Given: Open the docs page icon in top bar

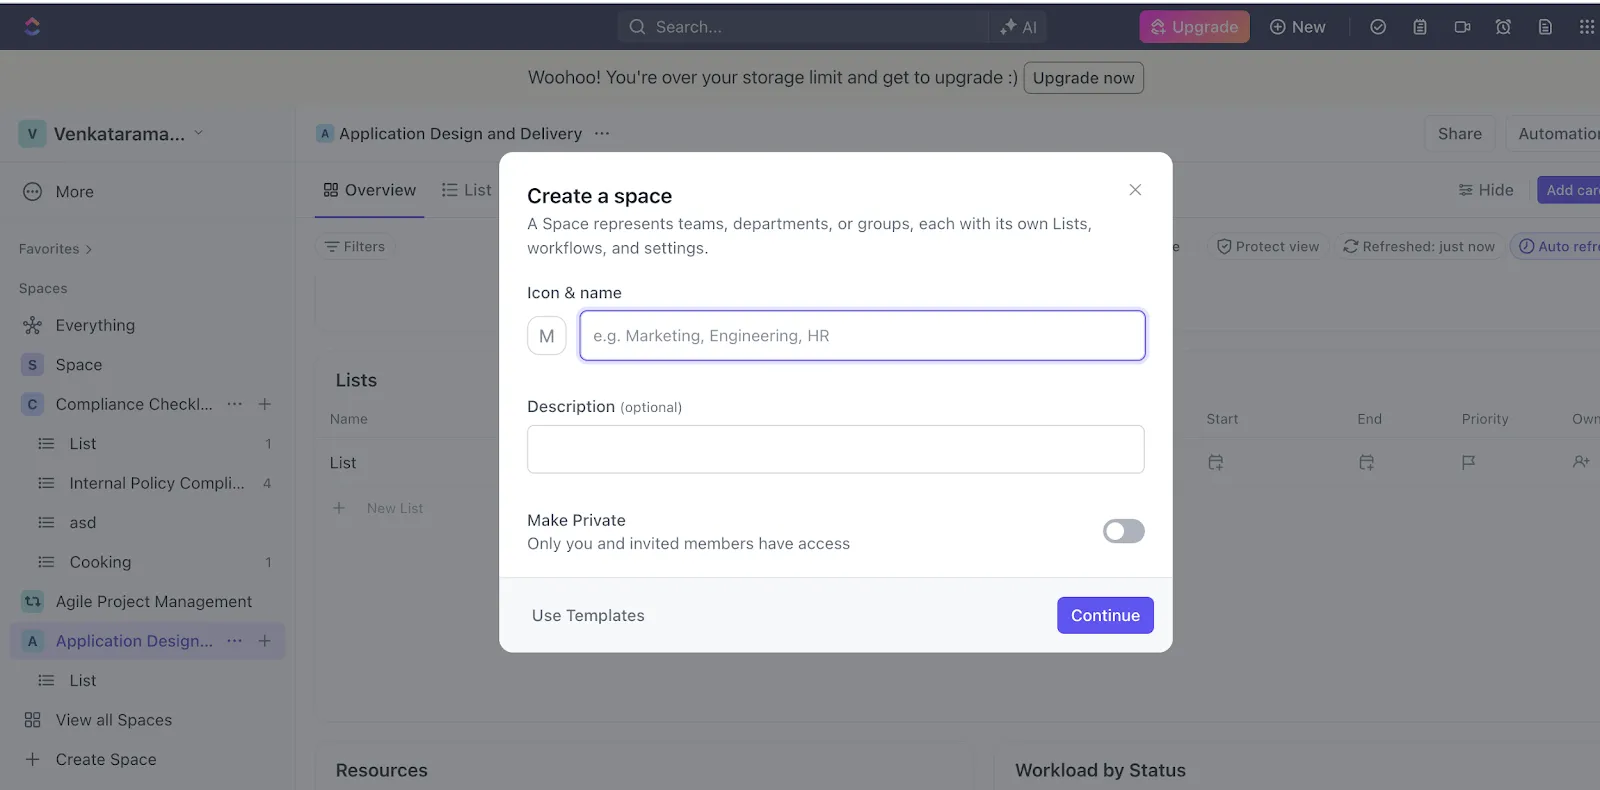Looking at the screenshot, I should 1545,27.
